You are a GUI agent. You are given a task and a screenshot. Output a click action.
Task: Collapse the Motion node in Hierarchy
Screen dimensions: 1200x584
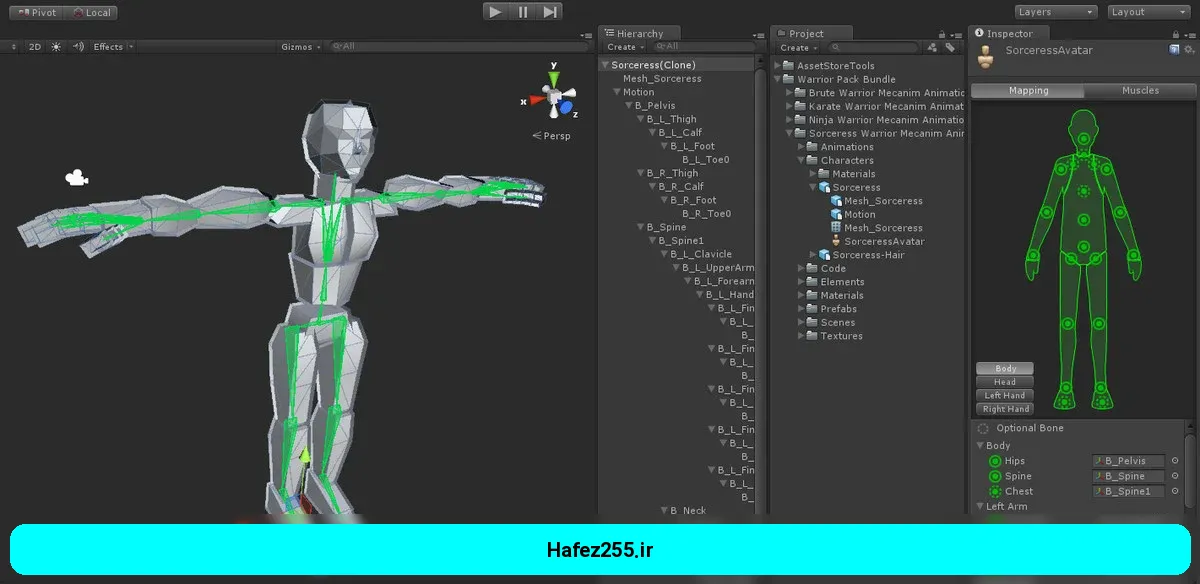[x=617, y=92]
